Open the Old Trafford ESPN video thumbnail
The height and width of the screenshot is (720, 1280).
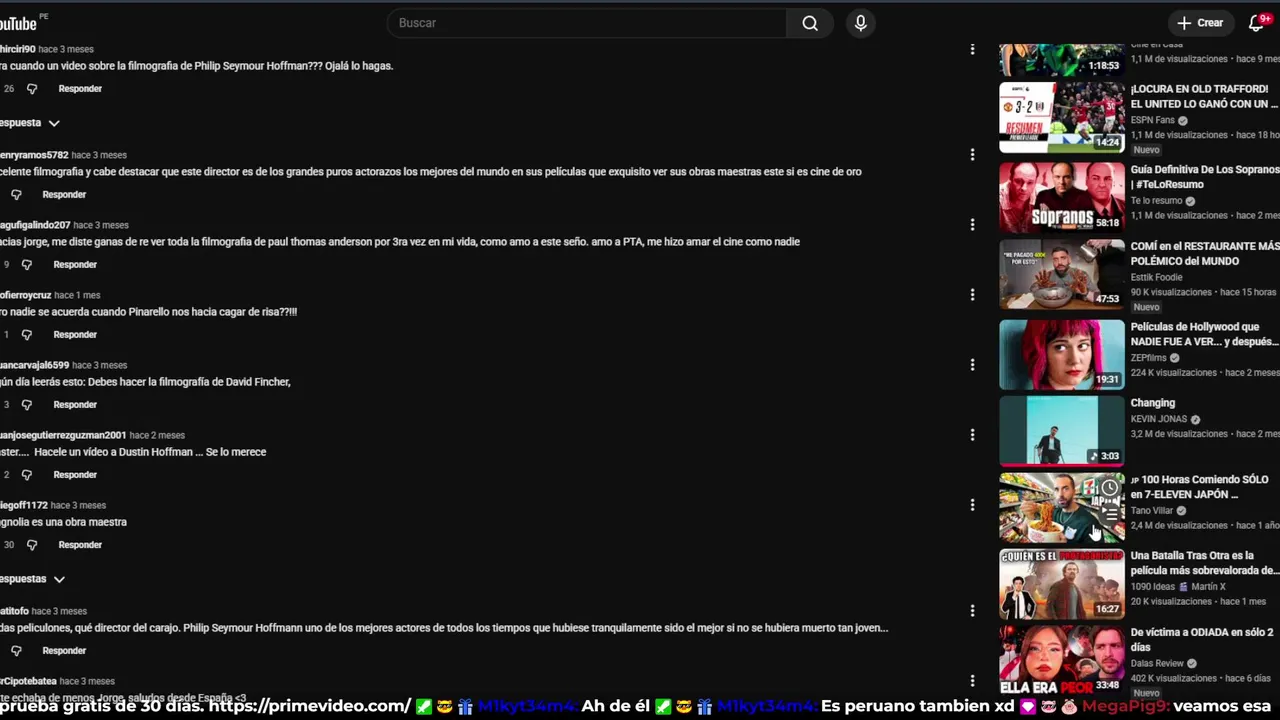pos(1062,117)
